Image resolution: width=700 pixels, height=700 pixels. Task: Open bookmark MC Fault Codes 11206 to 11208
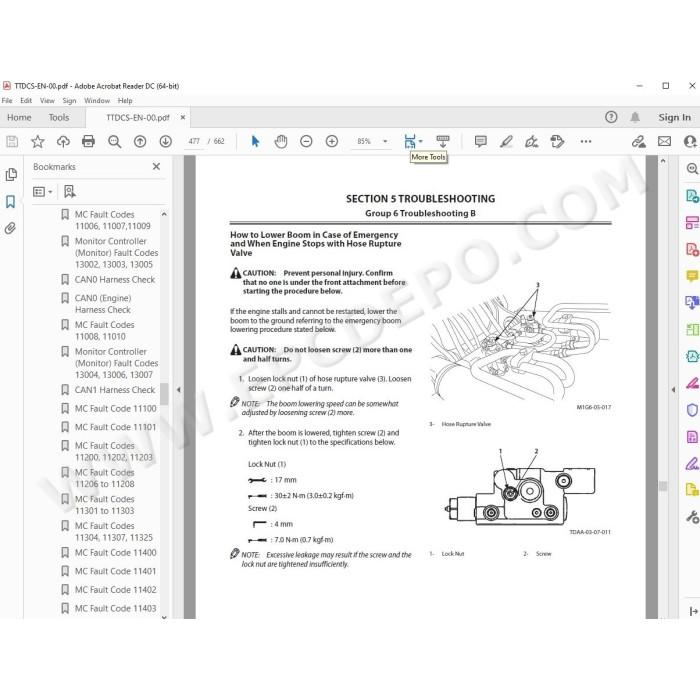104,478
